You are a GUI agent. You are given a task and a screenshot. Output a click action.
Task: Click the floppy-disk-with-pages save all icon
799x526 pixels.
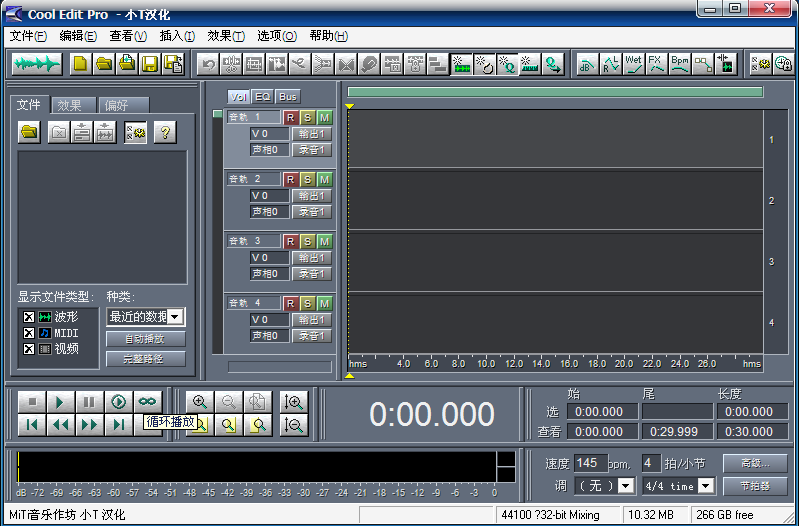tap(173, 64)
